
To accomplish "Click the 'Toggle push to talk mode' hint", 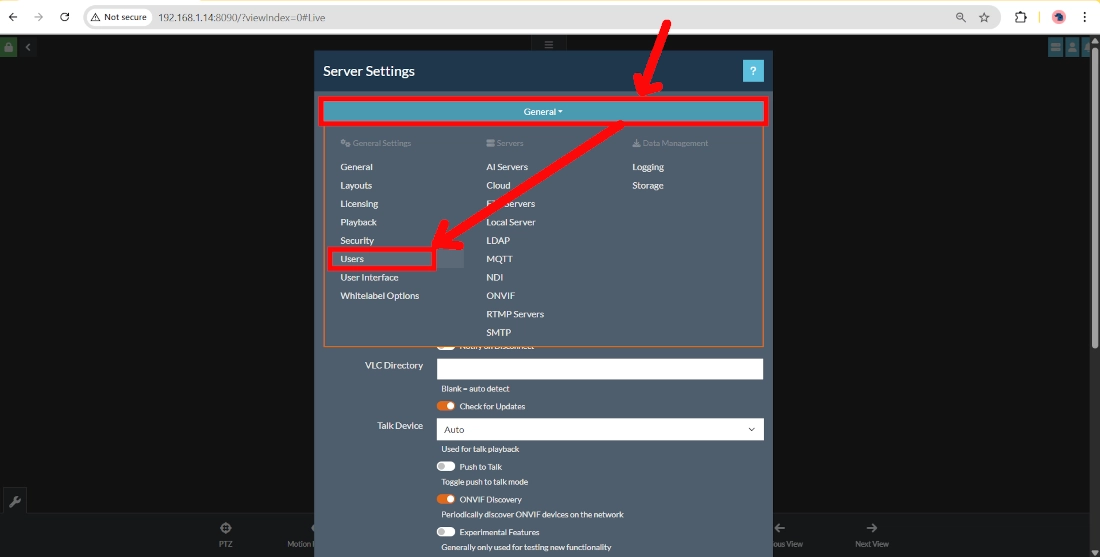I will (x=484, y=482).
